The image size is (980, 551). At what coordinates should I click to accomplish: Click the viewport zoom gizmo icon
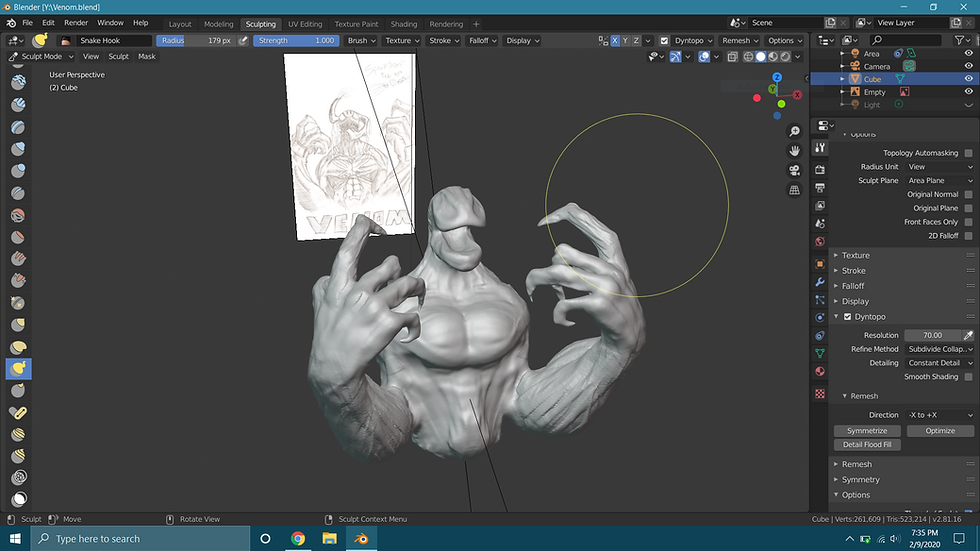click(794, 131)
